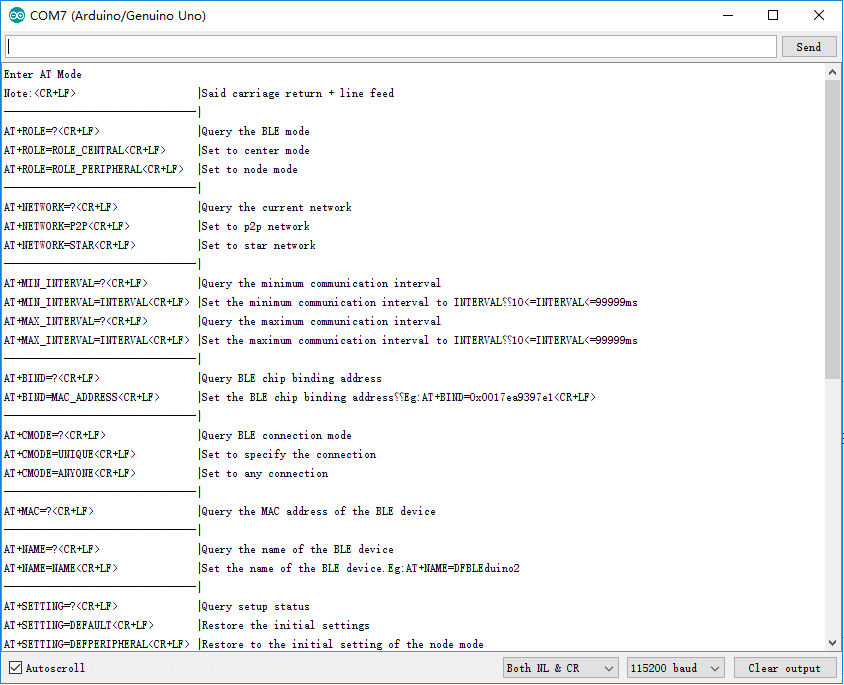Click the 'AT+MAX_INTERVAL=INTERVAL<CR+LF>' command
Screen dimensions: 844x685
97,341
